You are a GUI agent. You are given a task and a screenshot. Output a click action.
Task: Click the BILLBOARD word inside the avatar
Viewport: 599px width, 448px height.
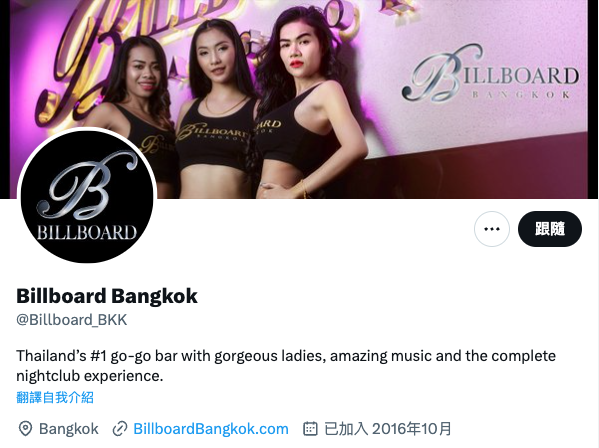click(x=87, y=233)
